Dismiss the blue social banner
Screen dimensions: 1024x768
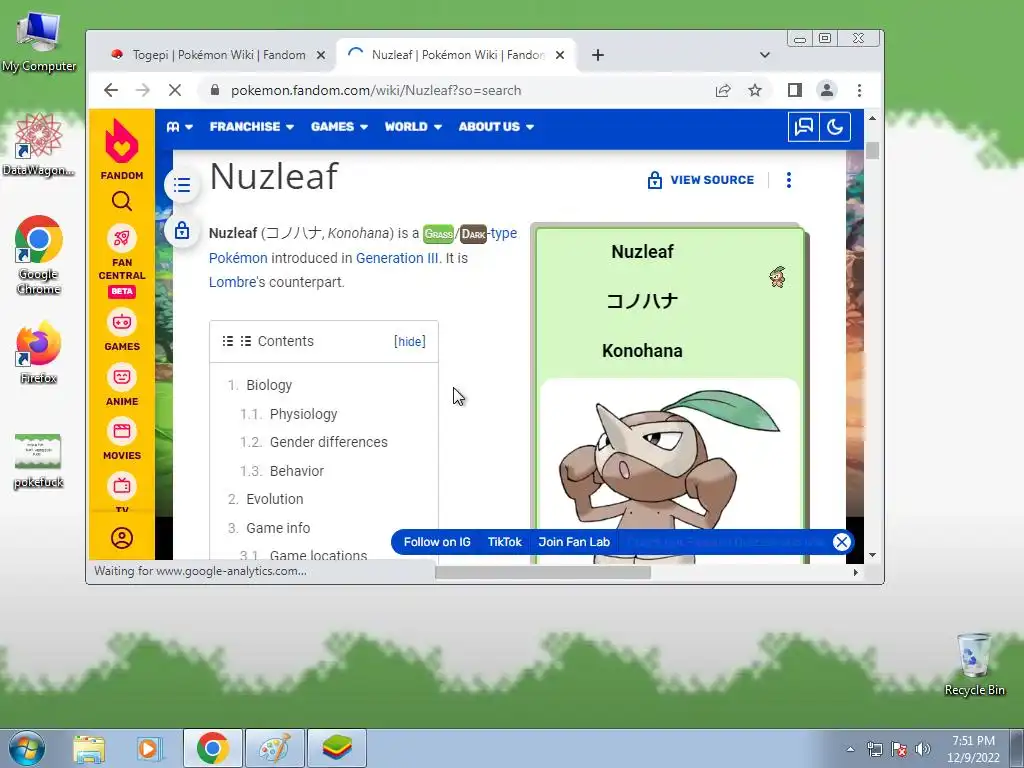click(x=842, y=542)
